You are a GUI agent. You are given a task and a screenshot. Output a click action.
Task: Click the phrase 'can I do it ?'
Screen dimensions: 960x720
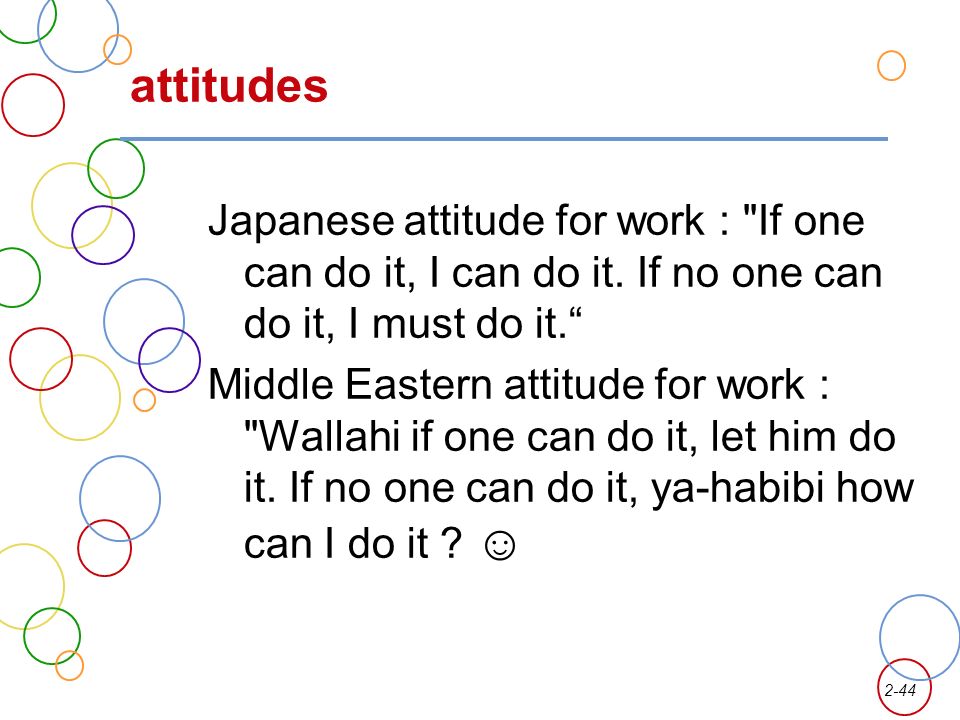pos(353,543)
